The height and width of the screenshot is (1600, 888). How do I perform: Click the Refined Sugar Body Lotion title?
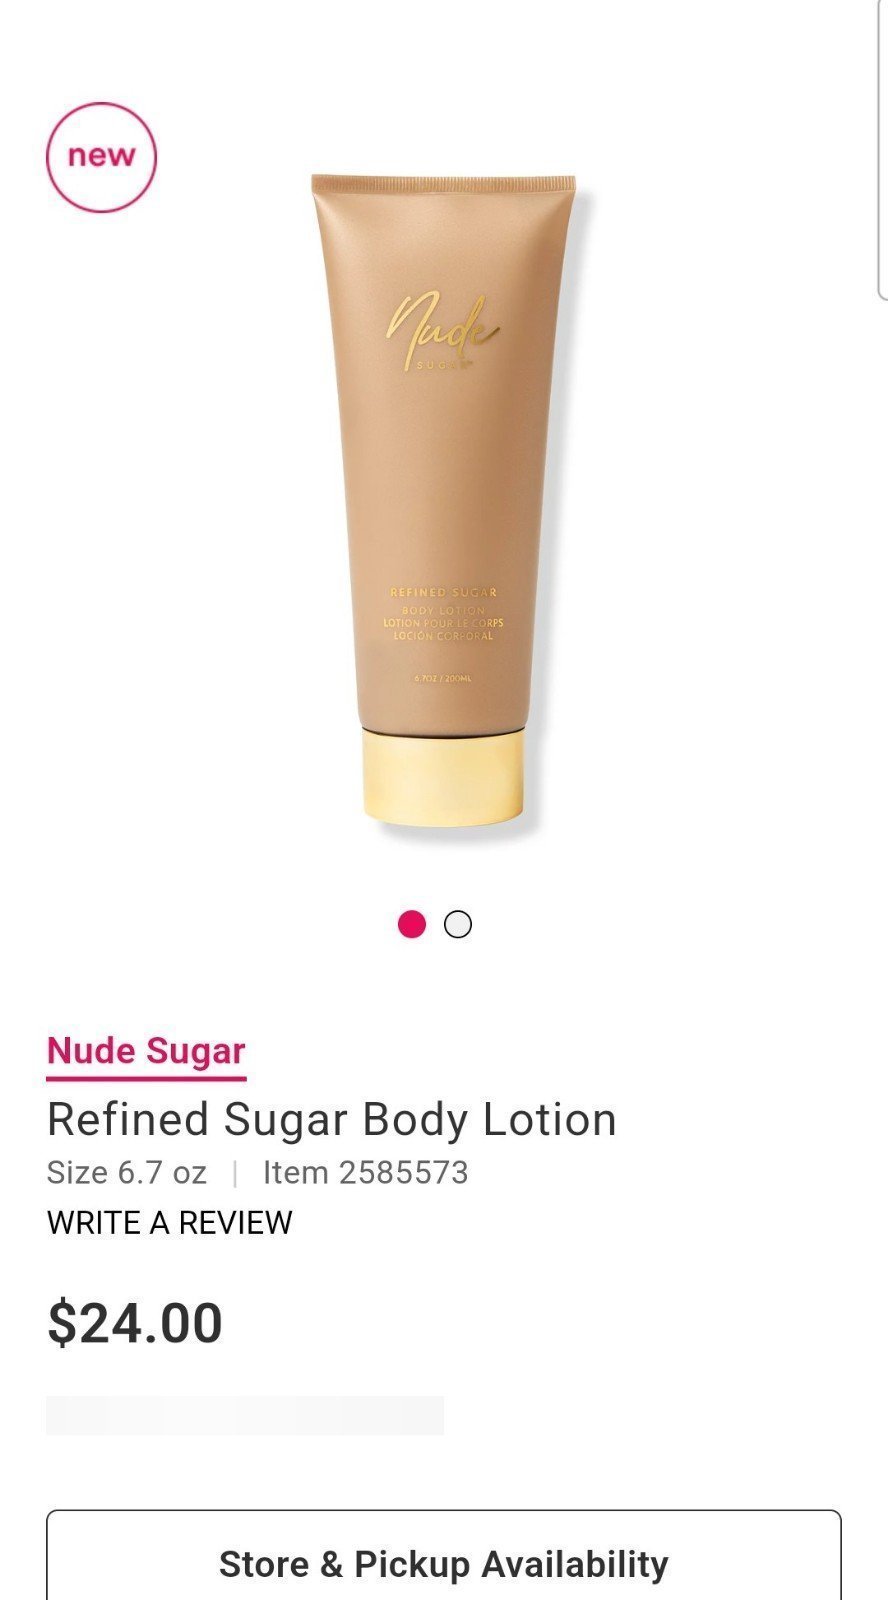pyautogui.click(x=332, y=1120)
